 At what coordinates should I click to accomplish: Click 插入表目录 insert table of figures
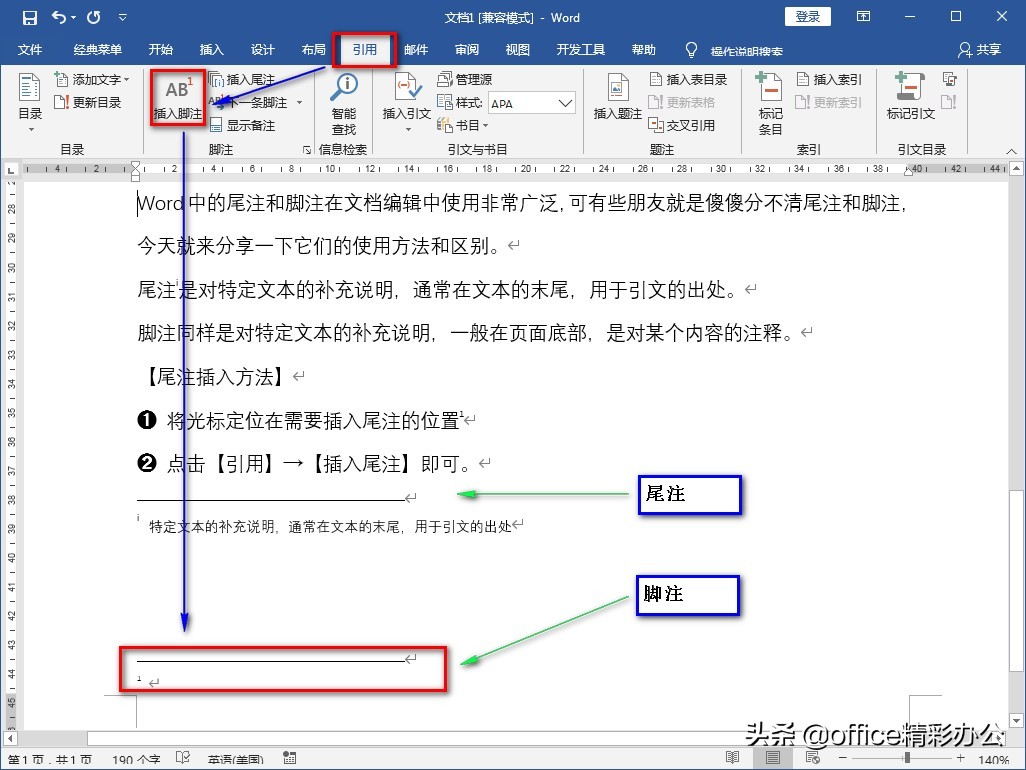[x=688, y=80]
